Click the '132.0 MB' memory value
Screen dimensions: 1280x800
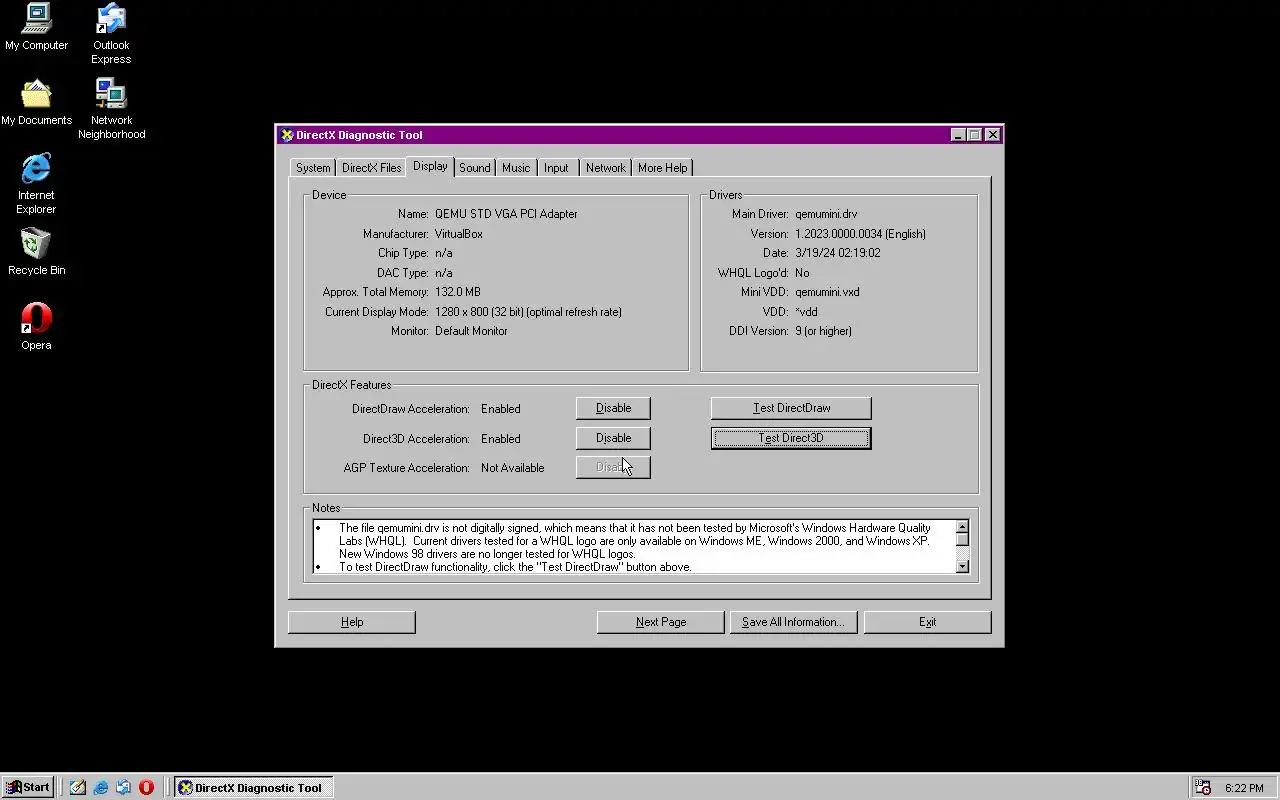pos(458,292)
